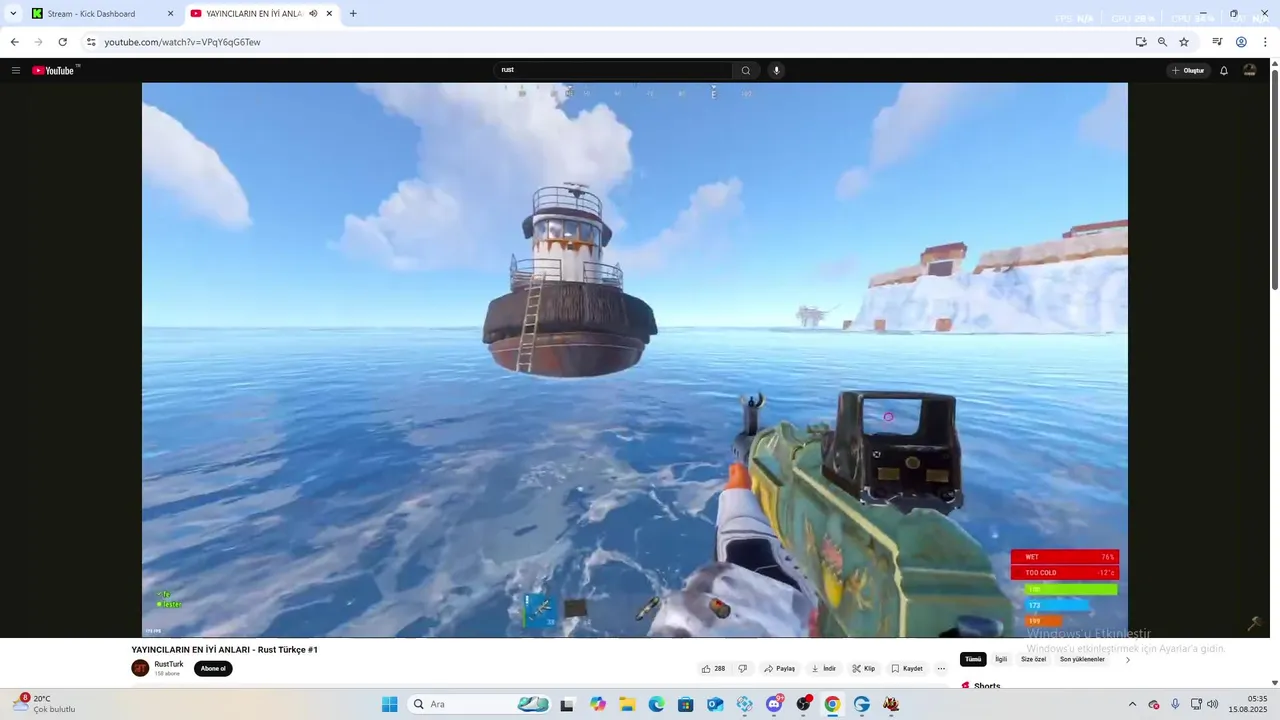Share the video using Paylaş

[780, 668]
